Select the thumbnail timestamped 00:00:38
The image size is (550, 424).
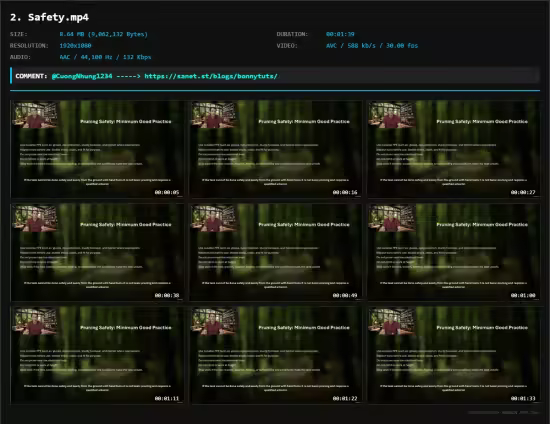97,253
